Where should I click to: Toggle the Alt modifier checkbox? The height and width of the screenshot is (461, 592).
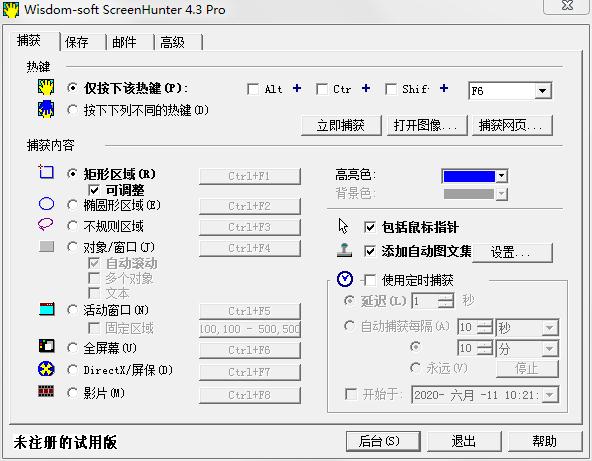pos(253,89)
